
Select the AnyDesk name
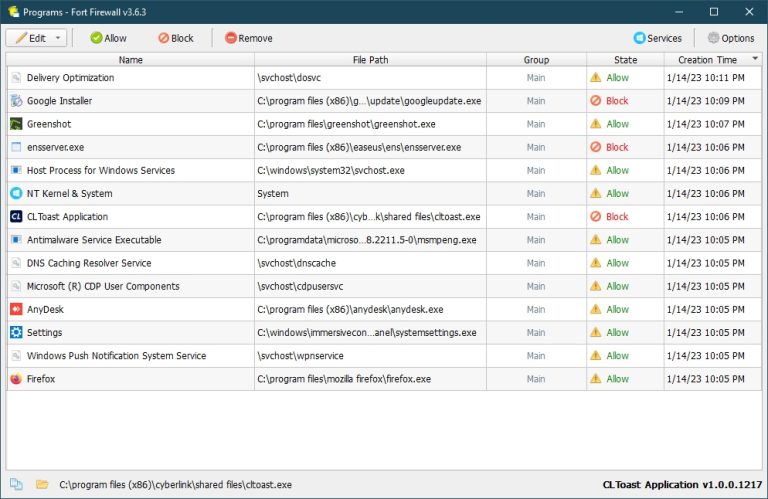click(x=45, y=309)
